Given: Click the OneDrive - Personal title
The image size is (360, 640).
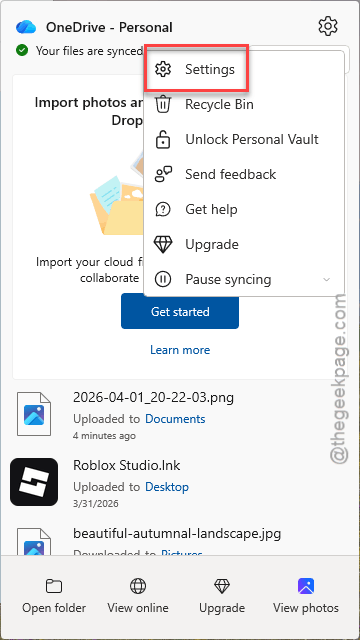Looking at the screenshot, I should 109,27.
